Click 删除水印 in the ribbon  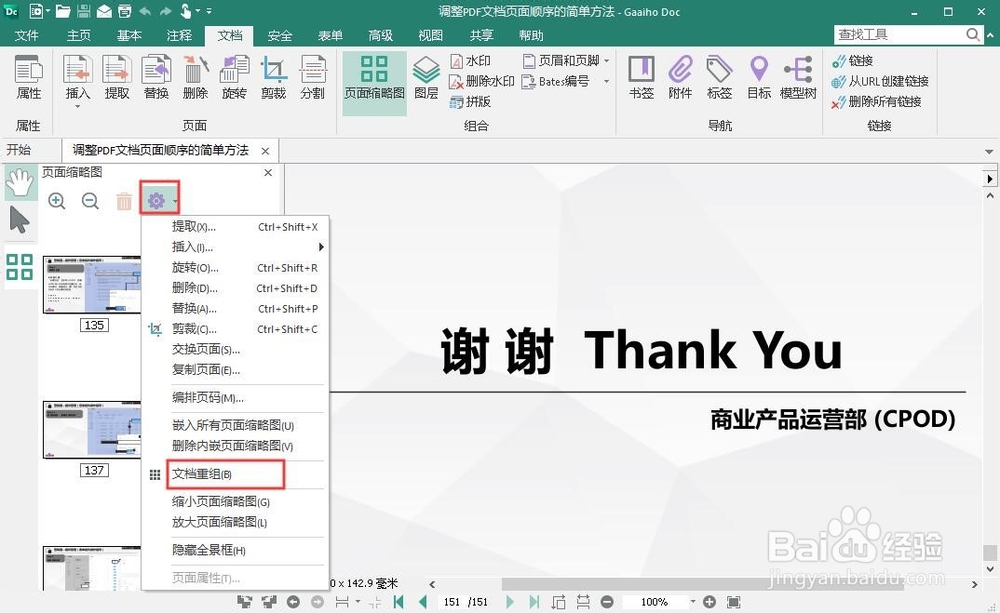(x=482, y=81)
